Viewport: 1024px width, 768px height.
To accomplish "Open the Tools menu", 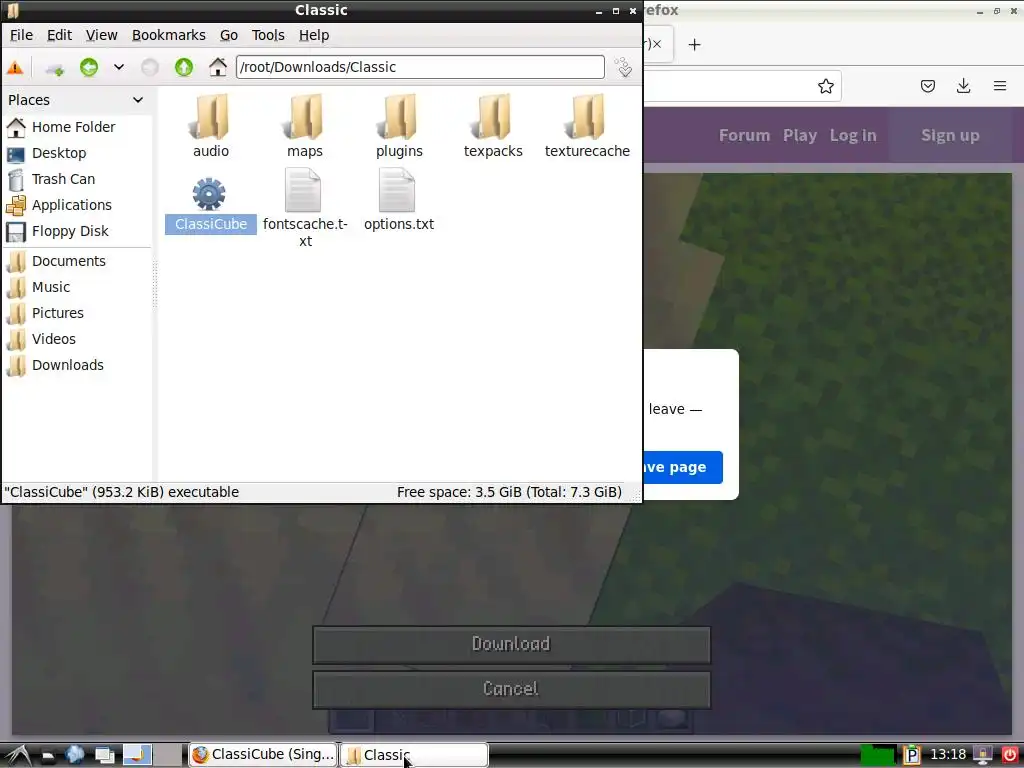I will pyautogui.click(x=268, y=35).
